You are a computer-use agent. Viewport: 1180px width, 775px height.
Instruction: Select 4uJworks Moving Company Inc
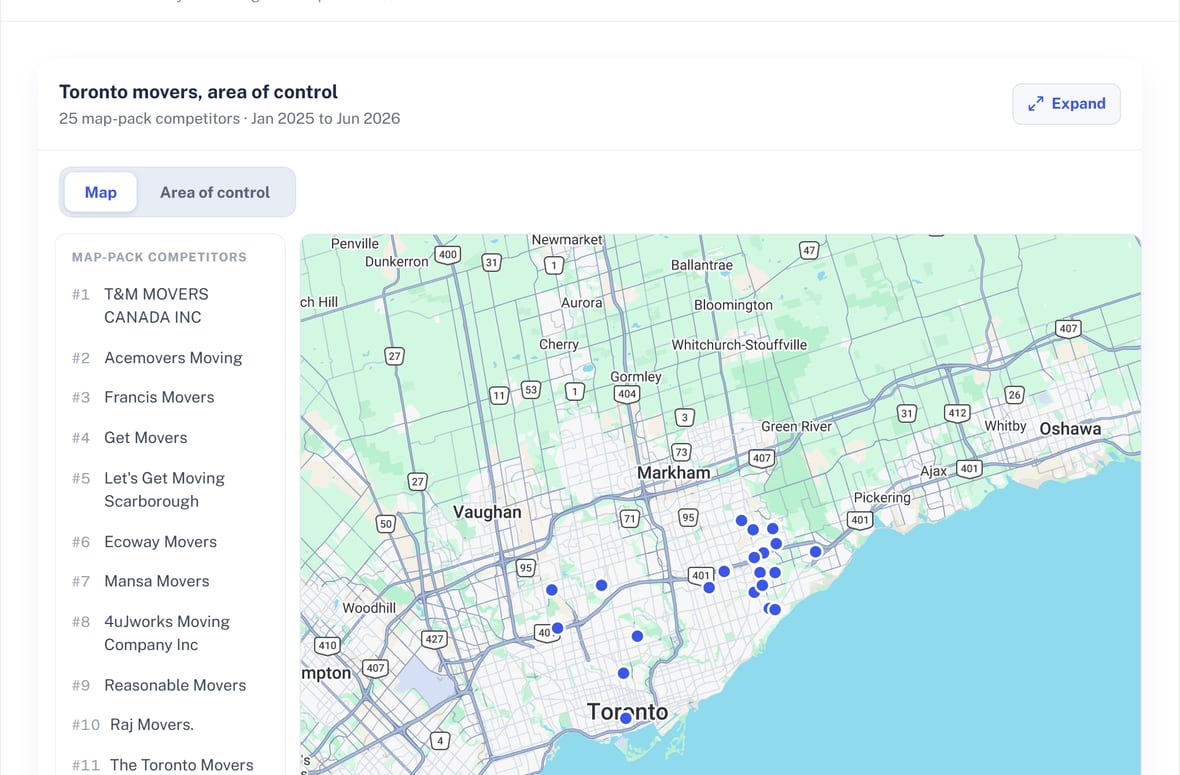166,633
